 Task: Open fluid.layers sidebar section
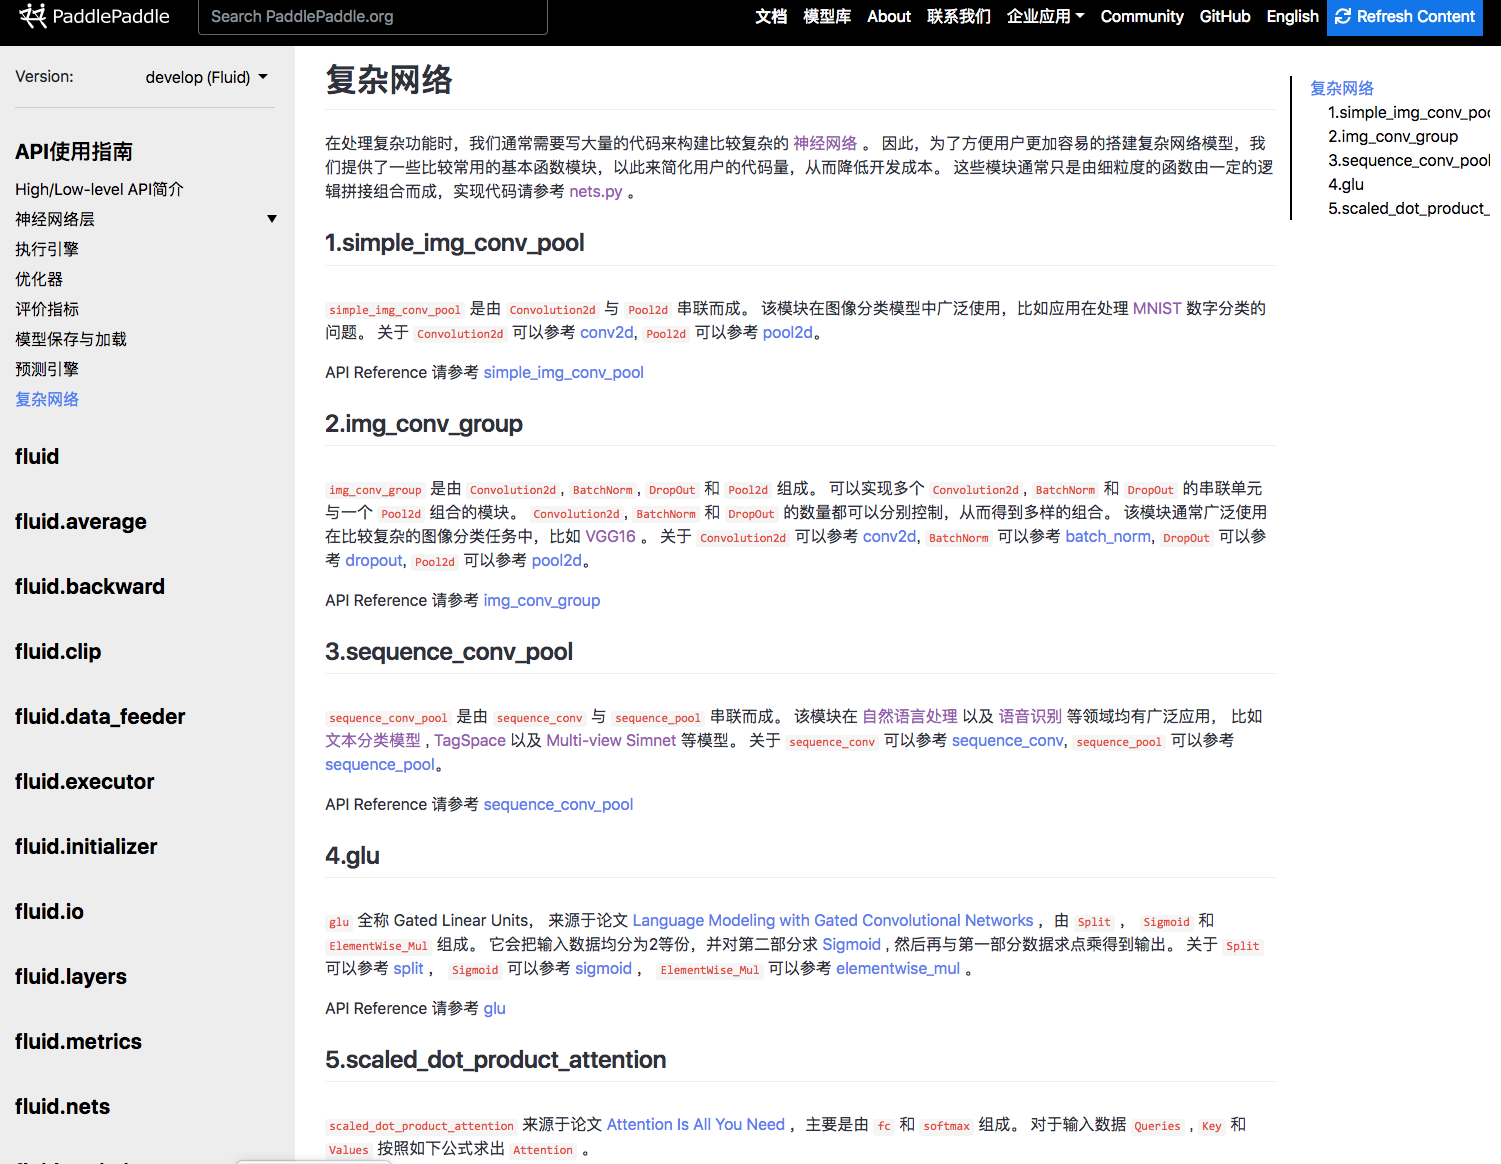pos(71,977)
